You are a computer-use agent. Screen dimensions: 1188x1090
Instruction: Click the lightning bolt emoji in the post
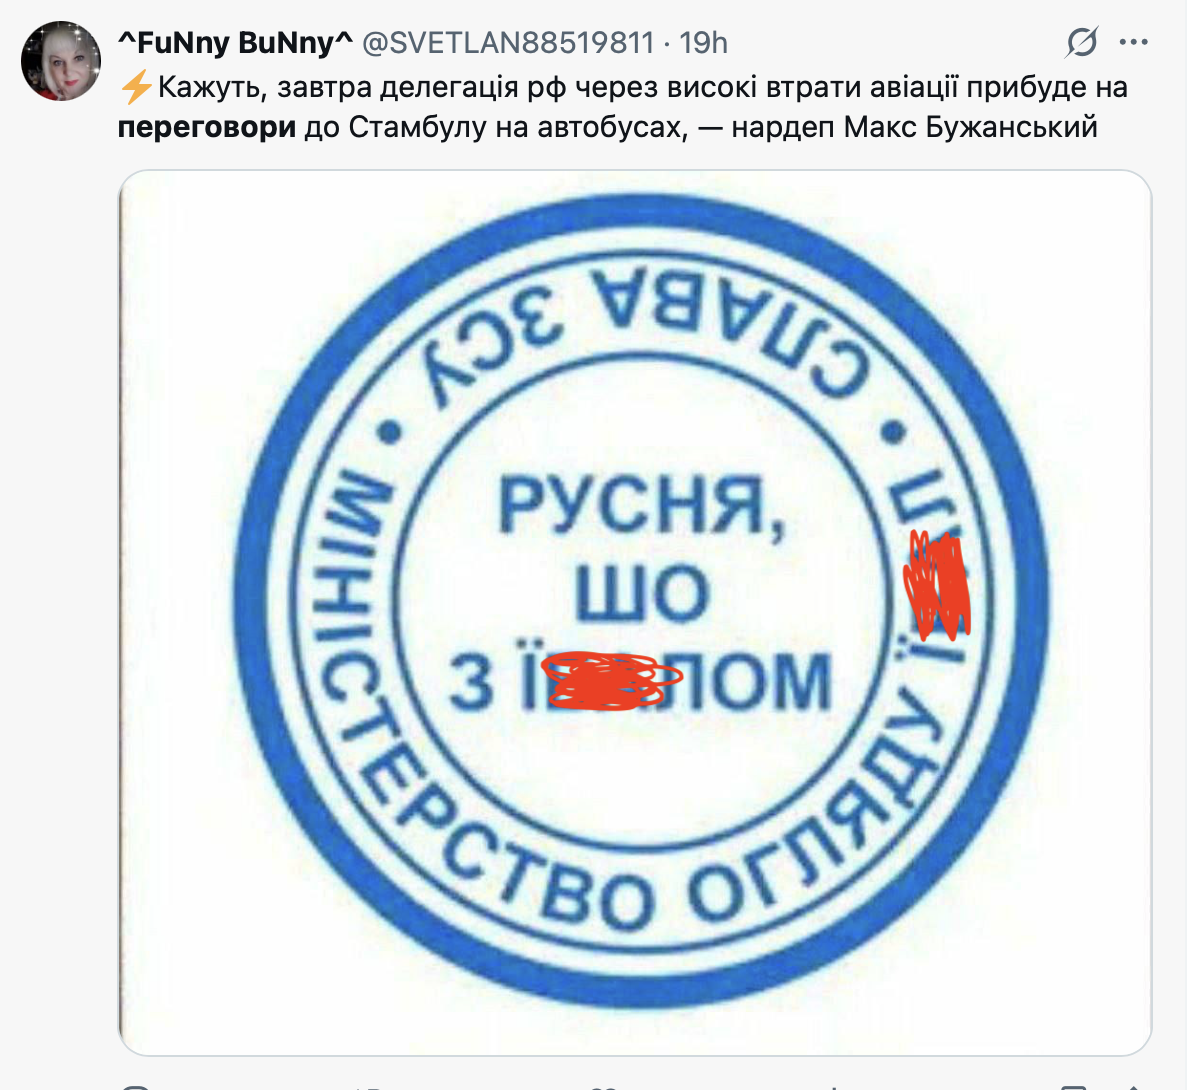pos(136,88)
